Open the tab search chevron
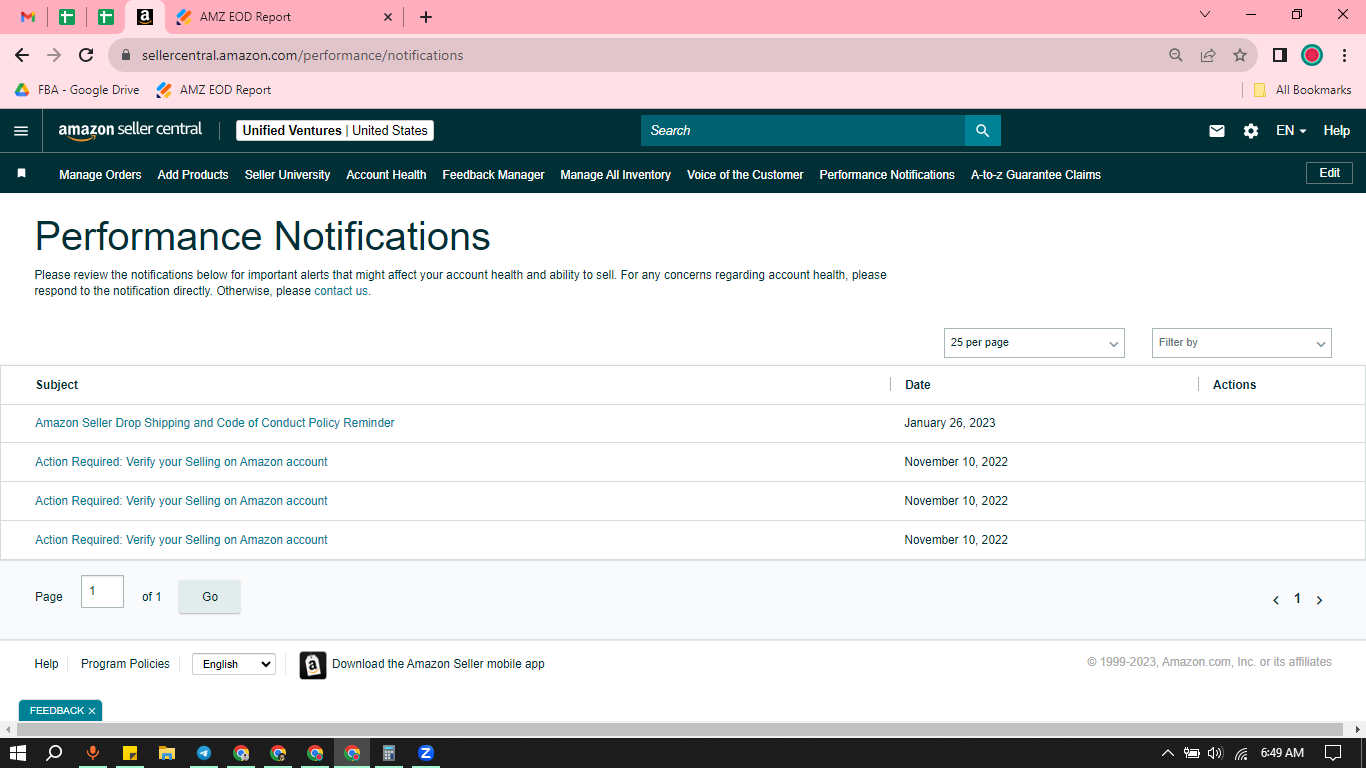The width and height of the screenshot is (1366, 768). coord(1205,15)
